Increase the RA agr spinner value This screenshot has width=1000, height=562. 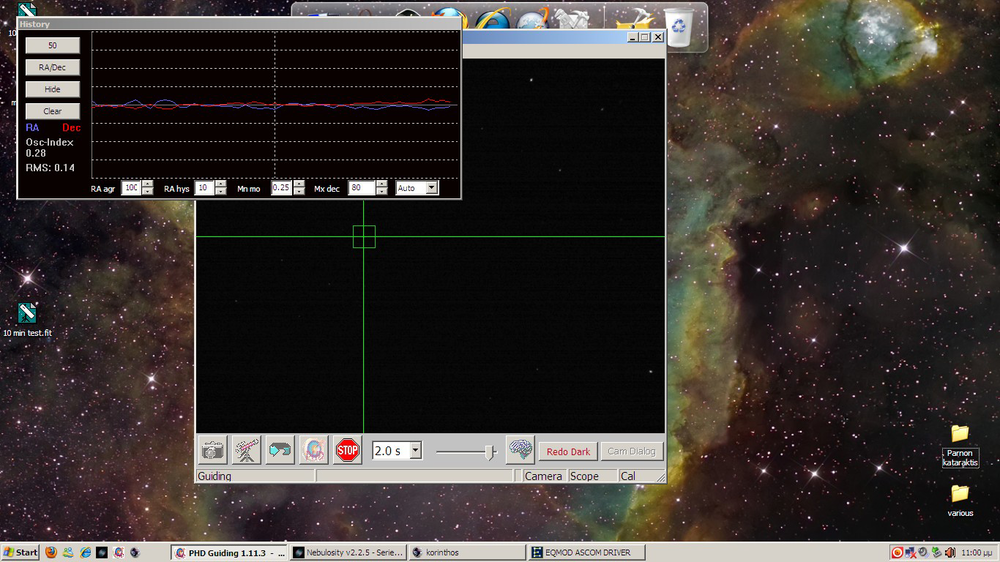[x=147, y=184]
